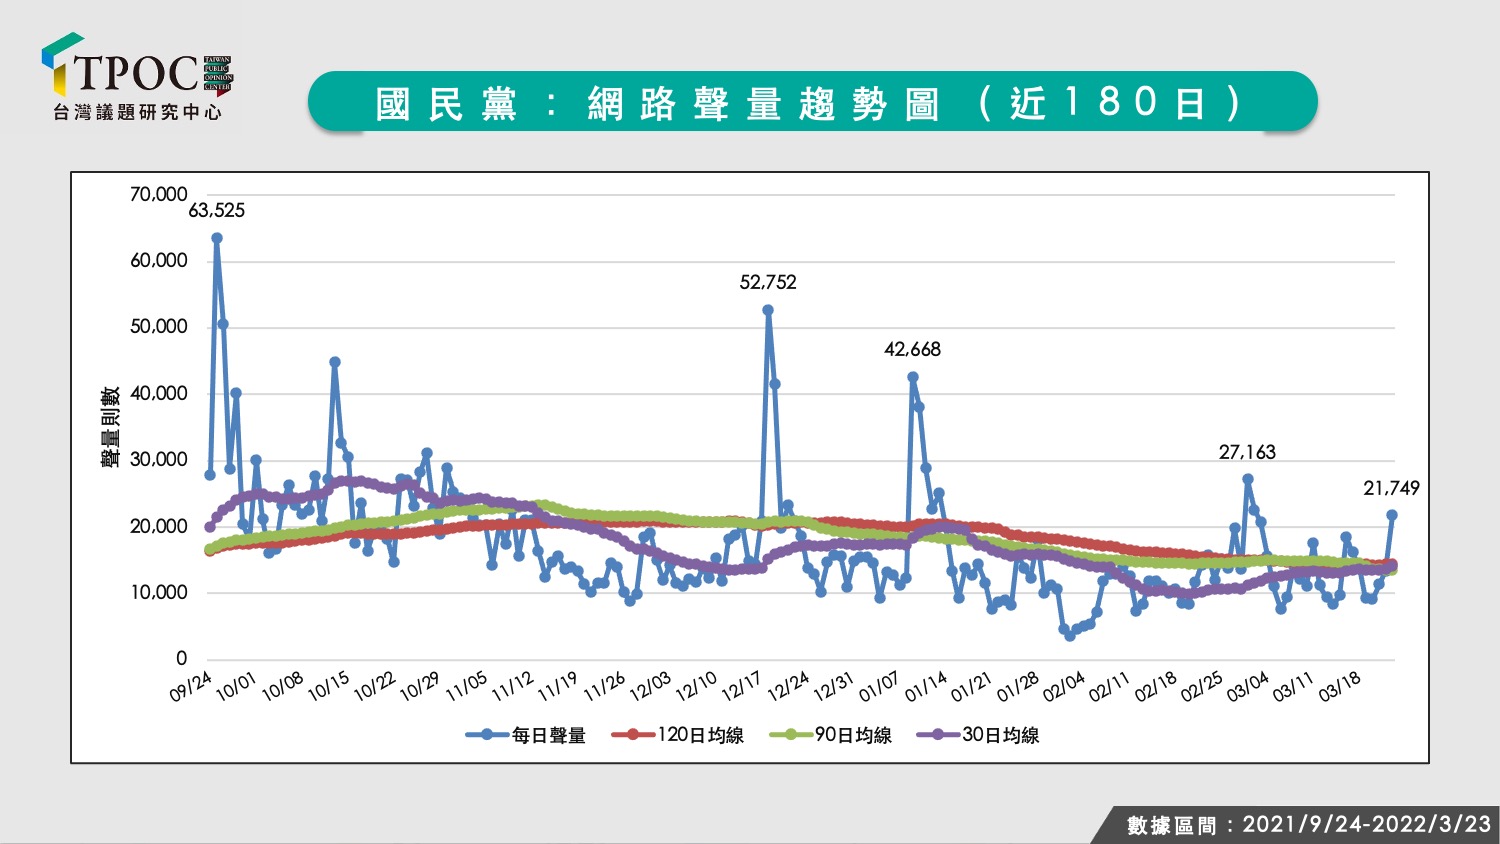Click the purple 30日均線 legend marker

(938, 735)
